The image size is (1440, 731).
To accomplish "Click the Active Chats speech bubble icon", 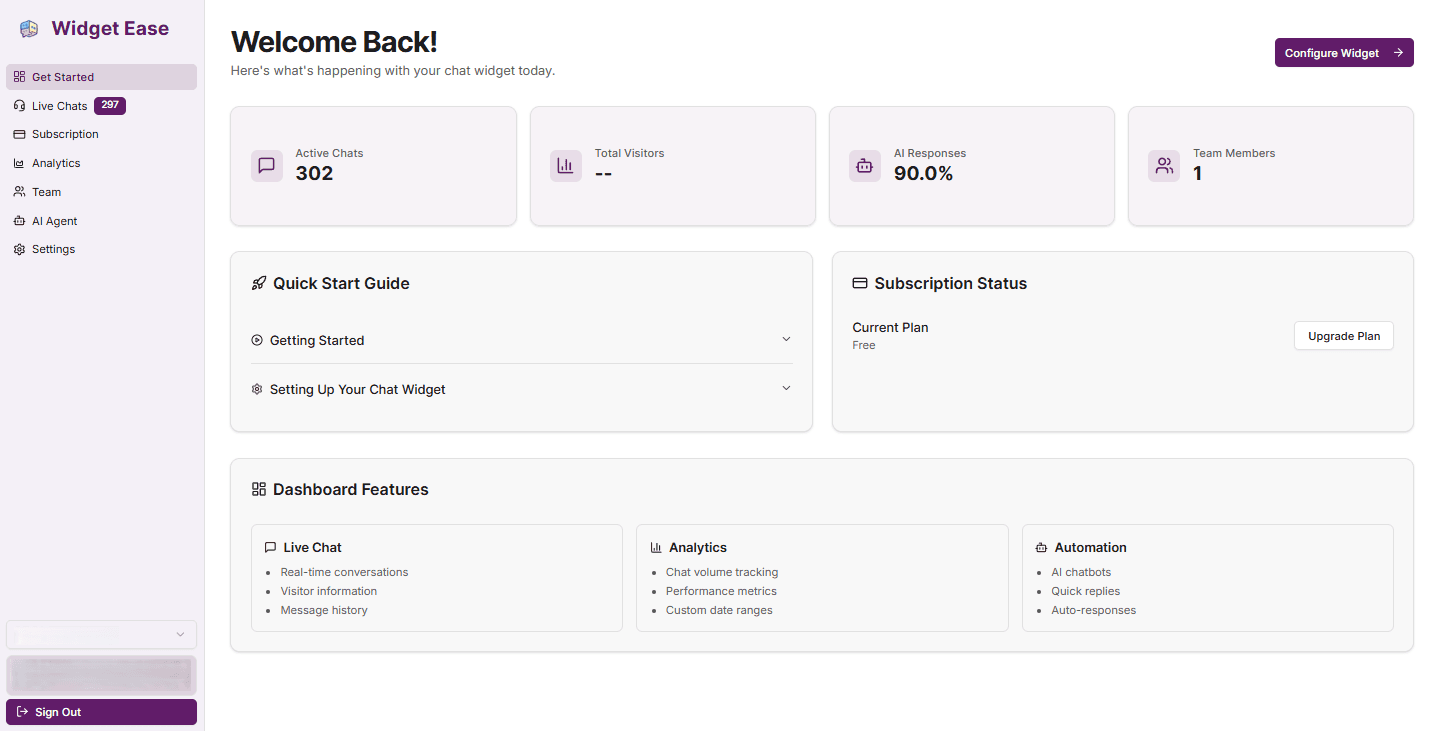I will point(266,165).
